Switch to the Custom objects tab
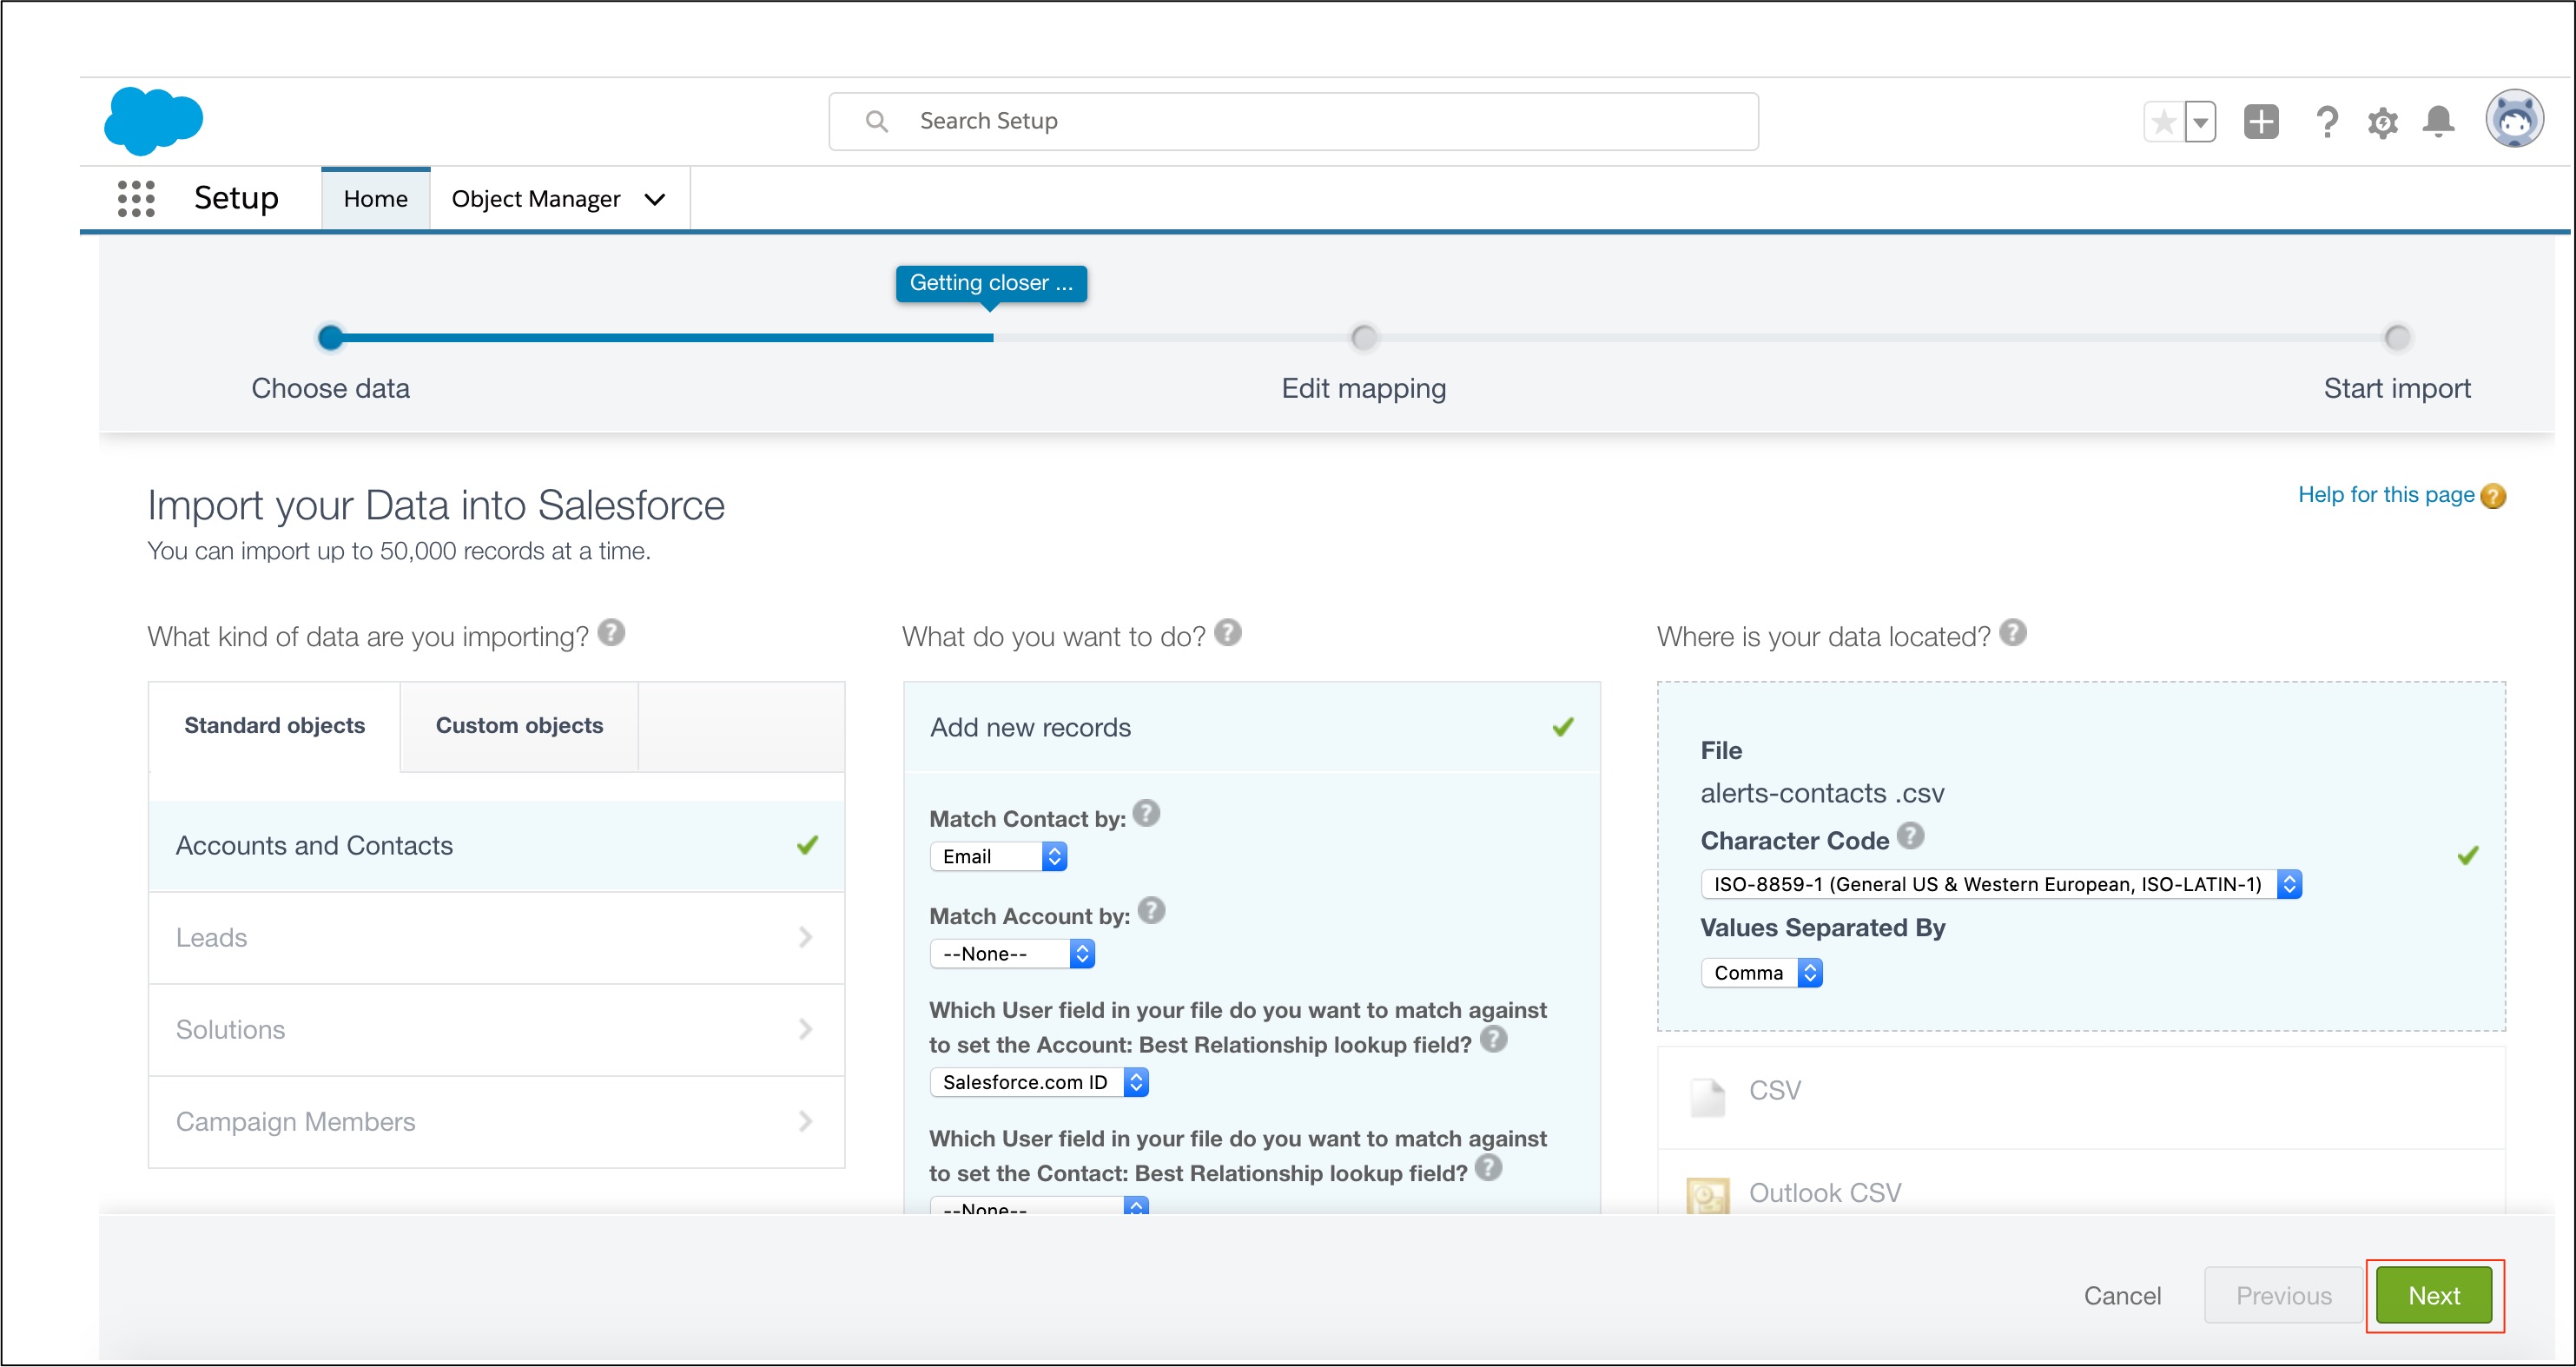The width and height of the screenshot is (2576, 1367). pos(519,726)
